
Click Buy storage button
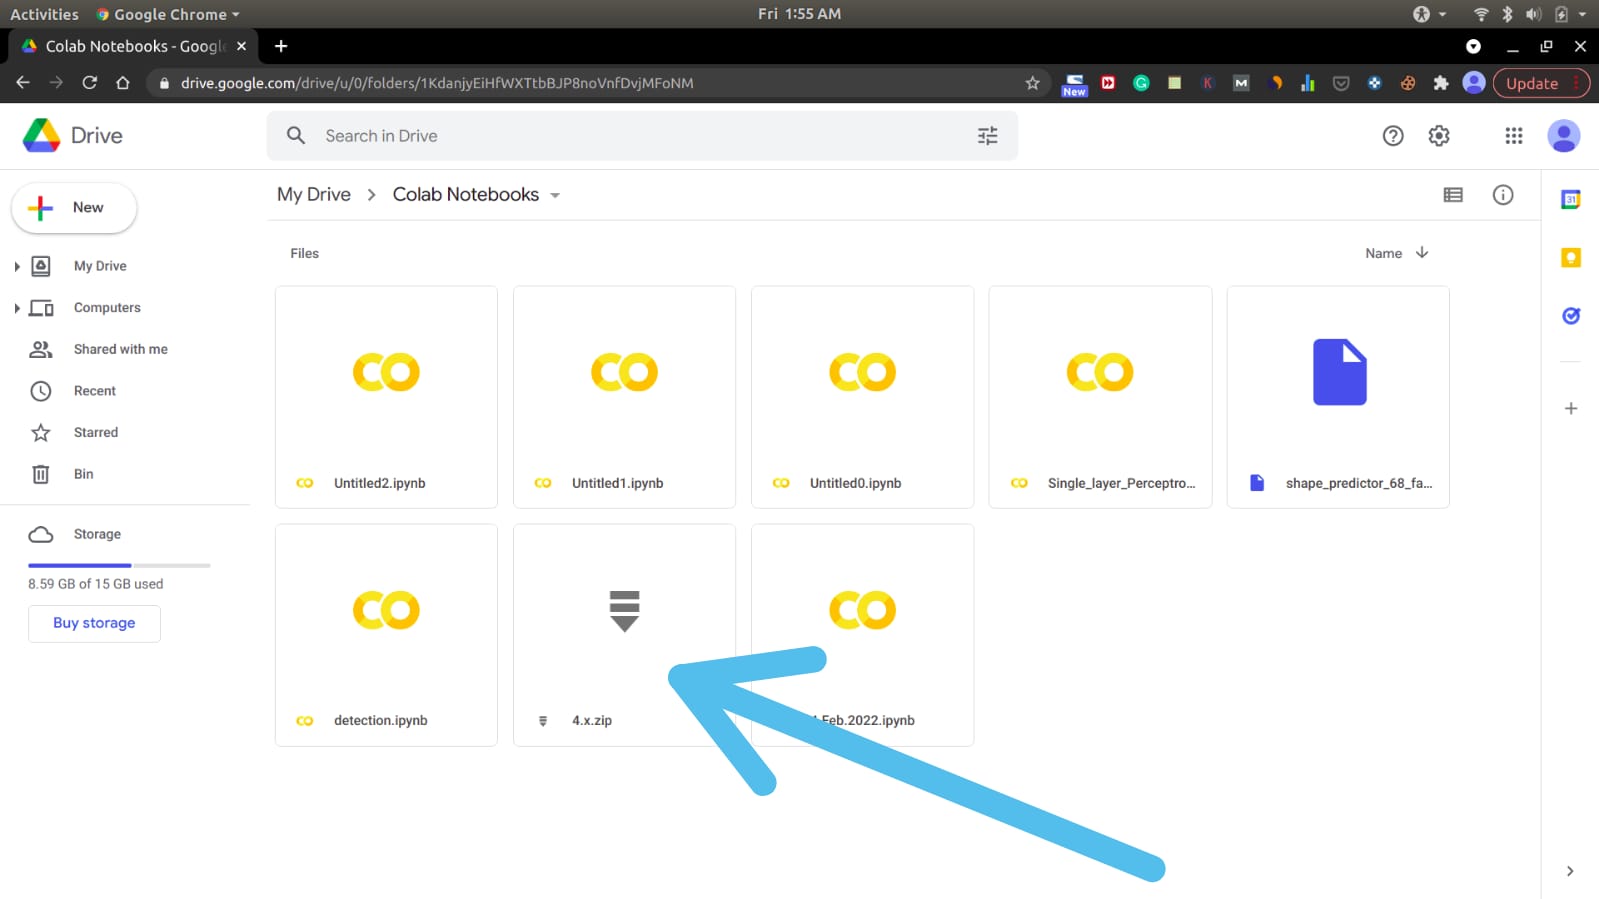point(94,623)
